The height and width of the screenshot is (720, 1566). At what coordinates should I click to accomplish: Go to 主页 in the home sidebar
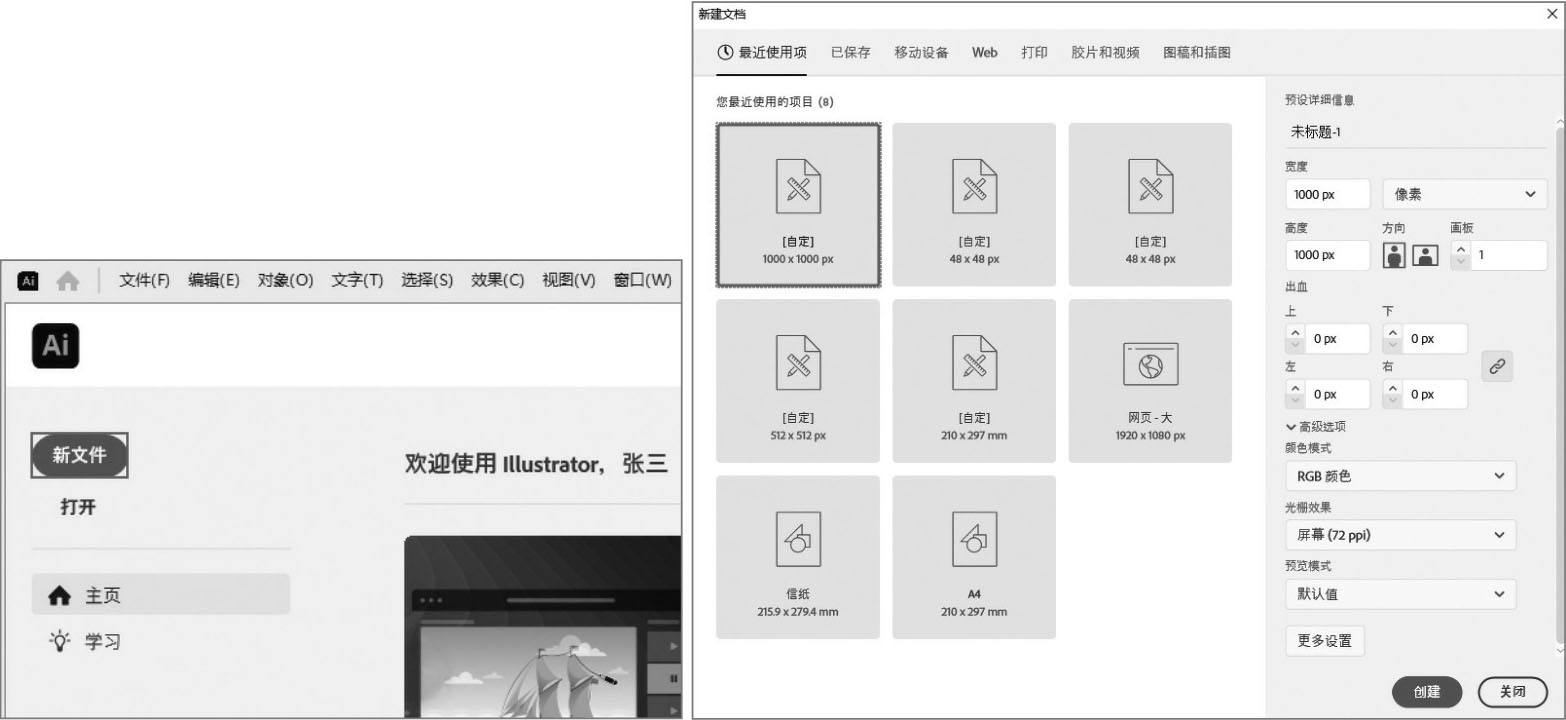tap(161, 595)
